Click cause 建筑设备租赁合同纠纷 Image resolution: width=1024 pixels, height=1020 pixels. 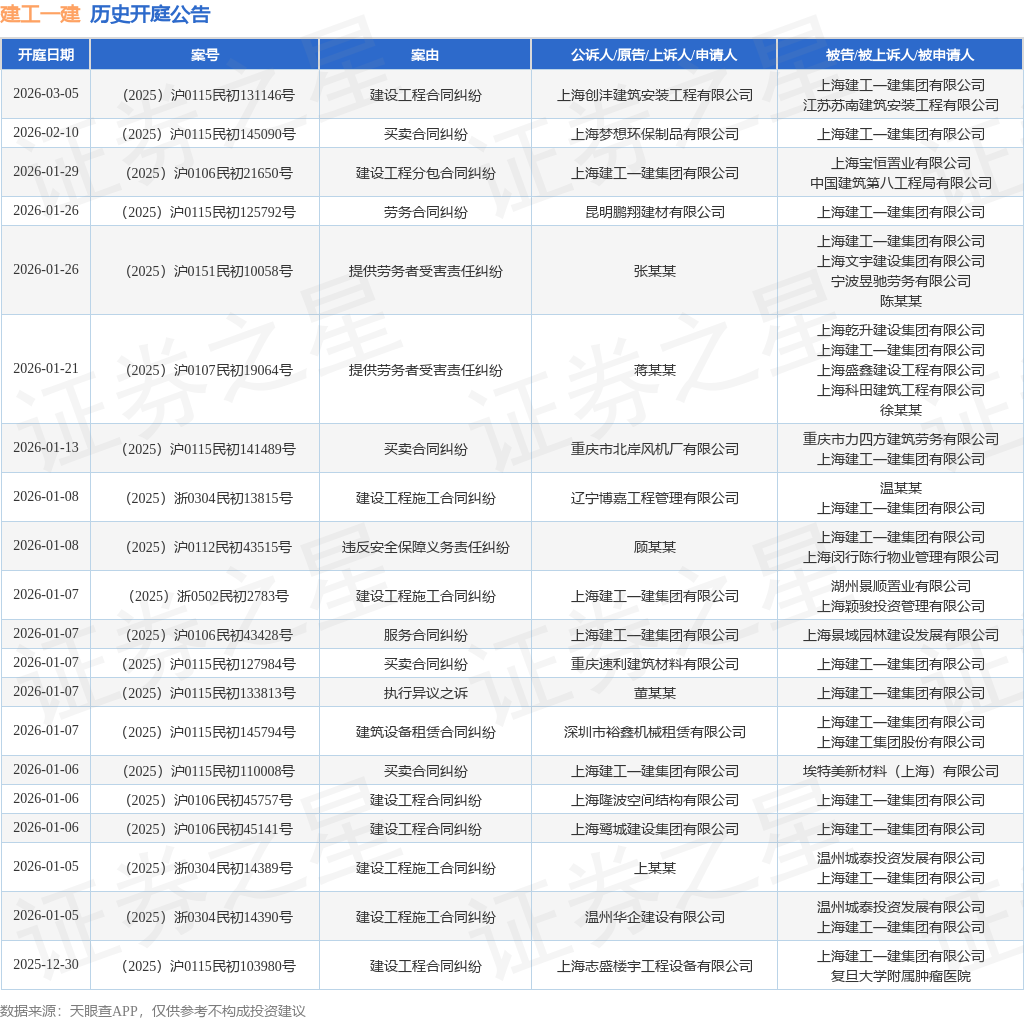pyautogui.click(x=425, y=733)
